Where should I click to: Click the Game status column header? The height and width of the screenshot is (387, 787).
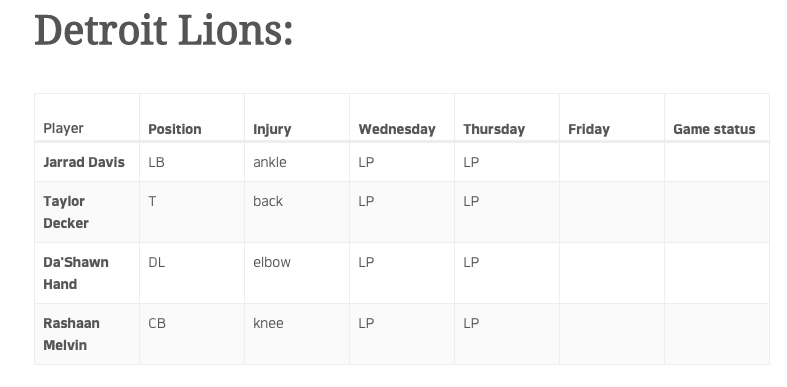point(714,130)
